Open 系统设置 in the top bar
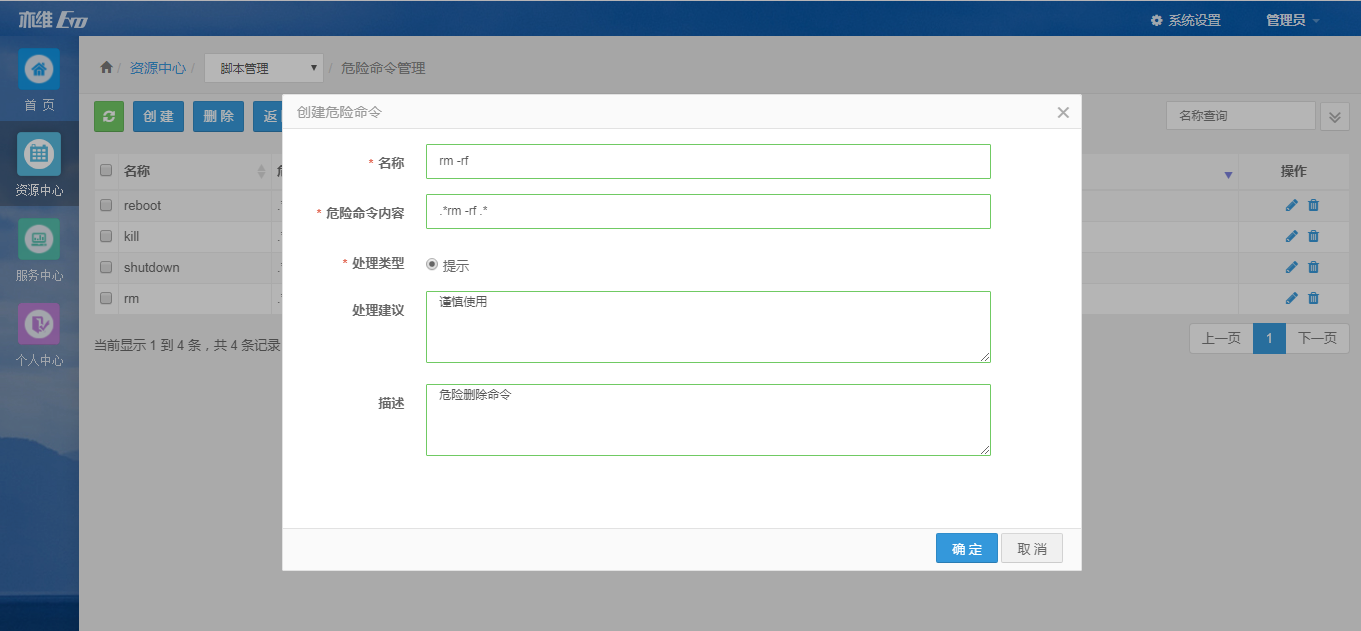 [1186, 20]
